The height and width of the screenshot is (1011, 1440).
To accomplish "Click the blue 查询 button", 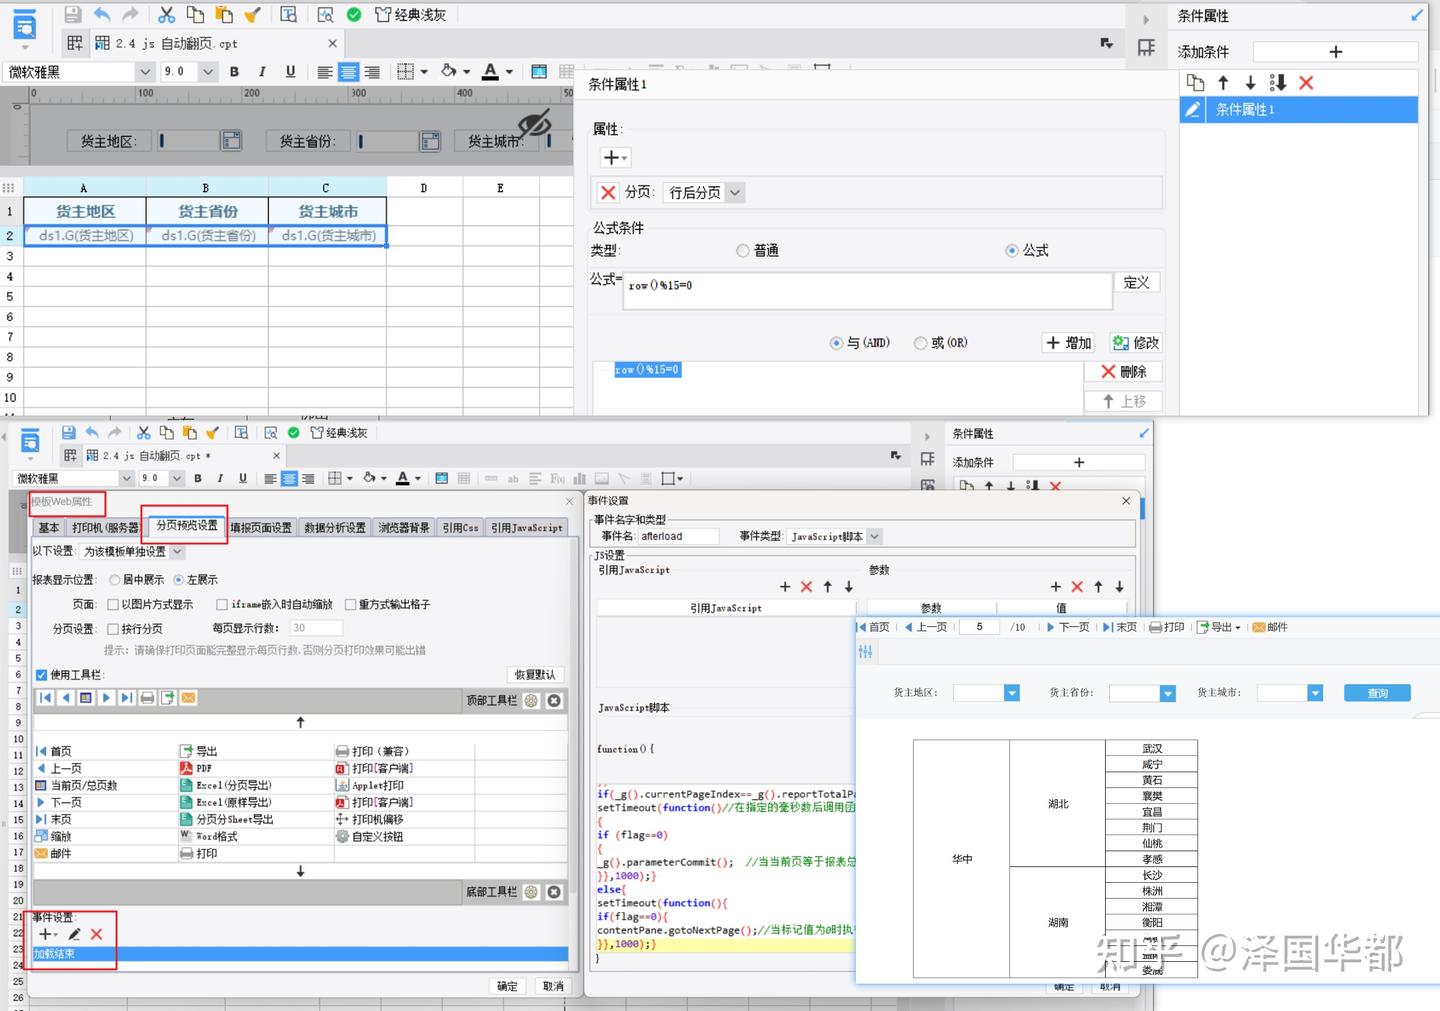I will [1377, 693].
